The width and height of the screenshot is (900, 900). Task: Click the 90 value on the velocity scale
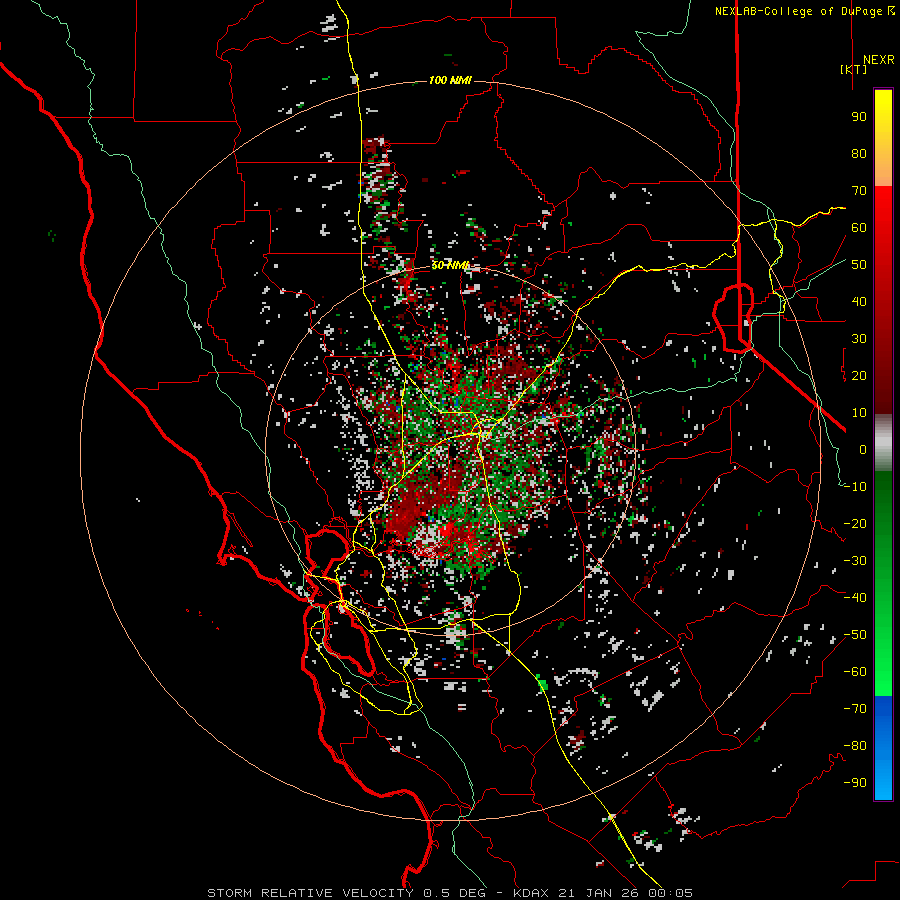tap(859, 117)
